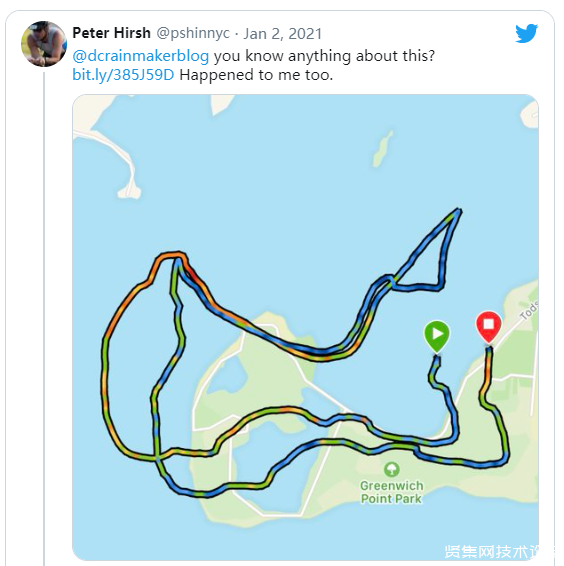Click the Twitter bird logo
The width and height of the screenshot is (564, 566).
click(526, 33)
